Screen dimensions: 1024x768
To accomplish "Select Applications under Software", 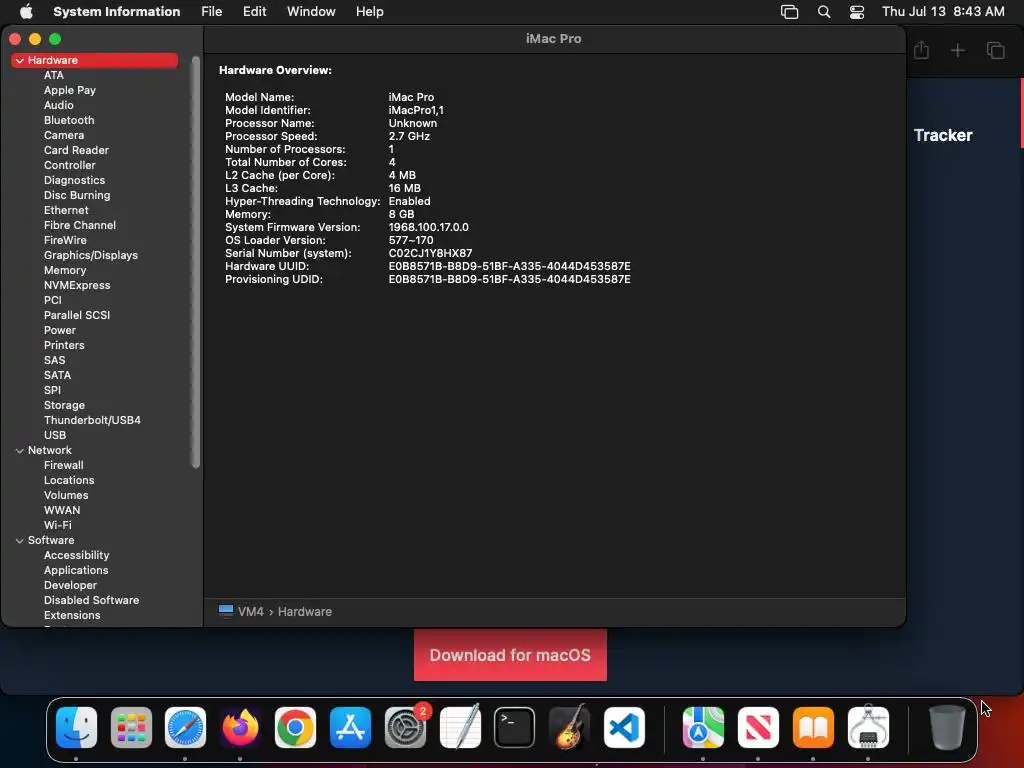I will coord(76,571).
